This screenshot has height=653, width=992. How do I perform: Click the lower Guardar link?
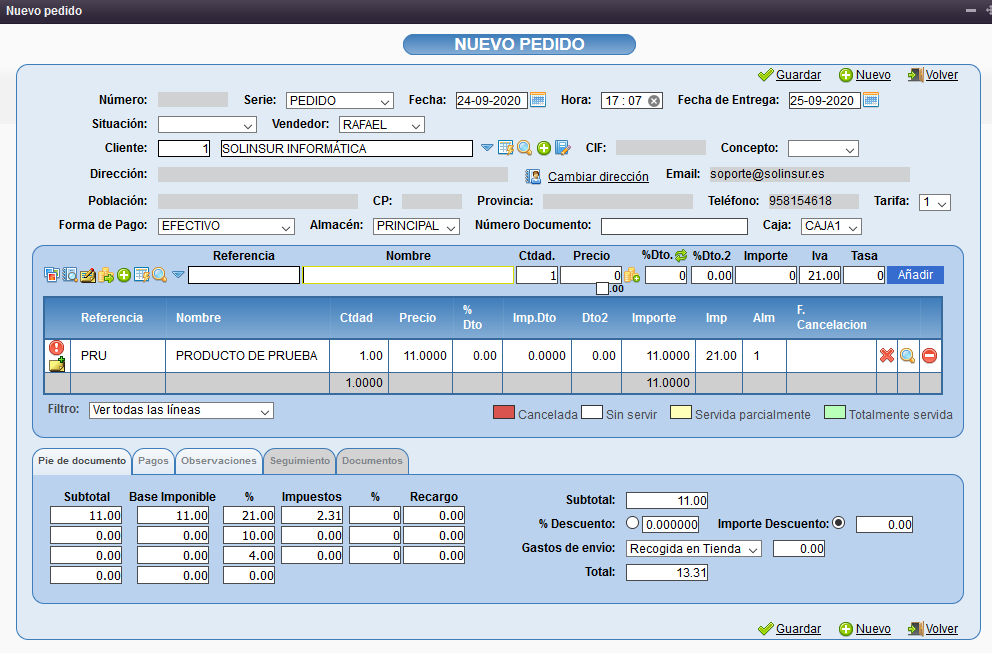pyautogui.click(x=798, y=629)
